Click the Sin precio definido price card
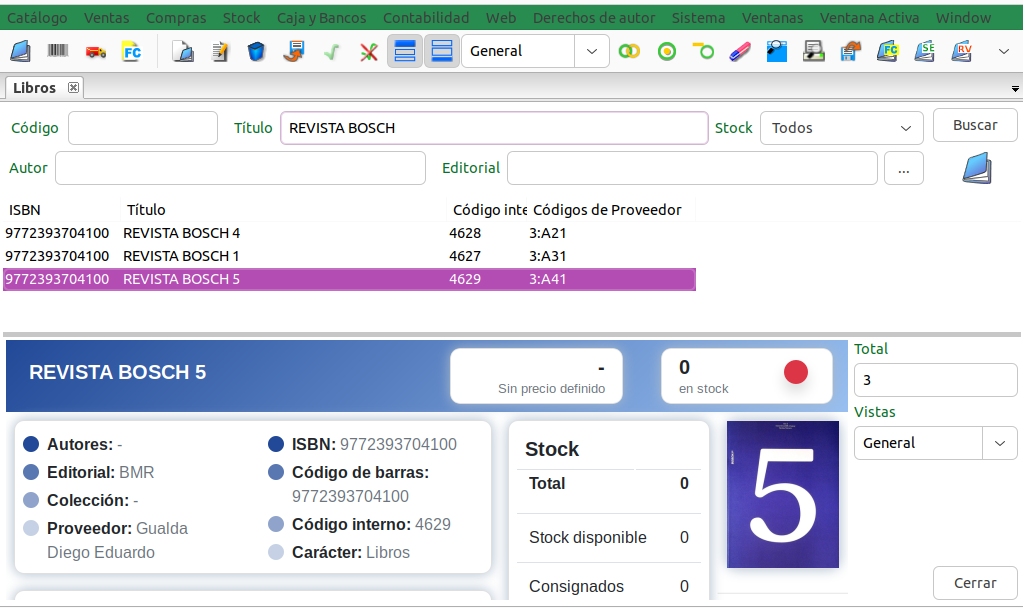This screenshot has height=608, width=1023. [x=536, y=376]
